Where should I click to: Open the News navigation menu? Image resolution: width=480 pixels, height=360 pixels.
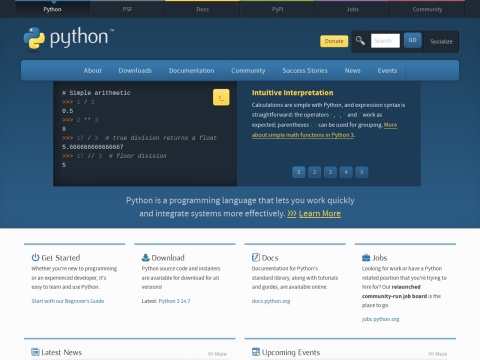(x=353, y=70)
